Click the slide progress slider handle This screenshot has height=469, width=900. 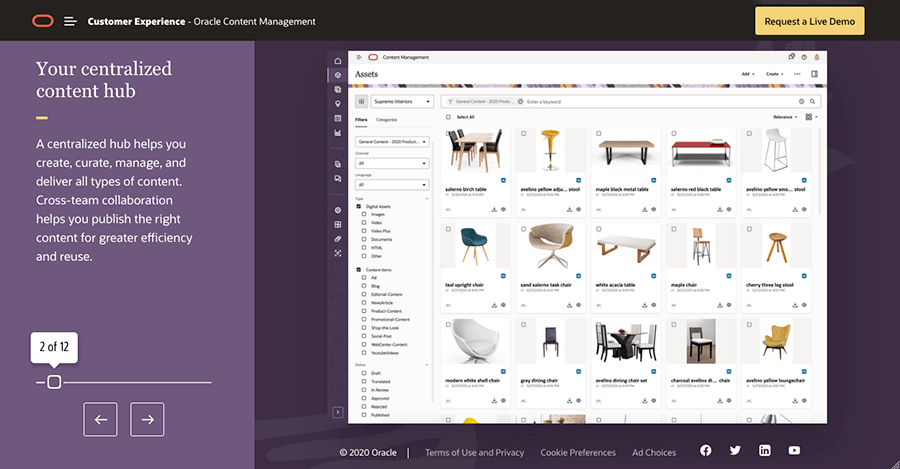[54, 382]
